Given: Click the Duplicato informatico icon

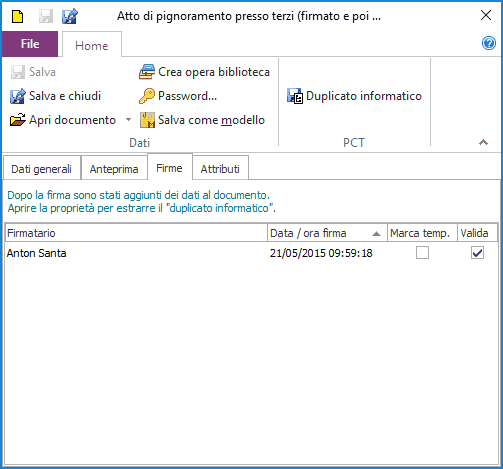Looking at the screenshot, I should coord(295,96).
